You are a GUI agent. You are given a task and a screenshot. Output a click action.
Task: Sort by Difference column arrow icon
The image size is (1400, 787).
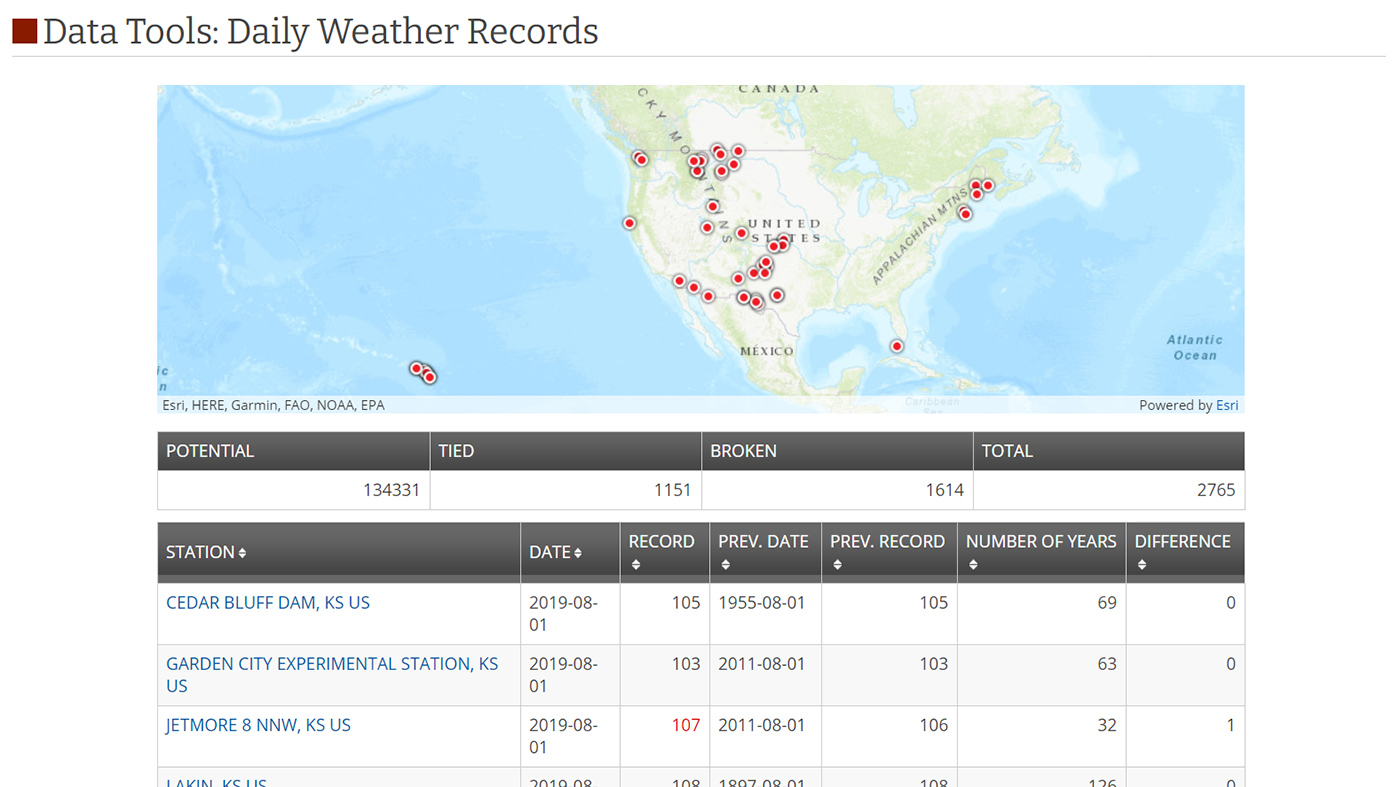[1142, 565]
